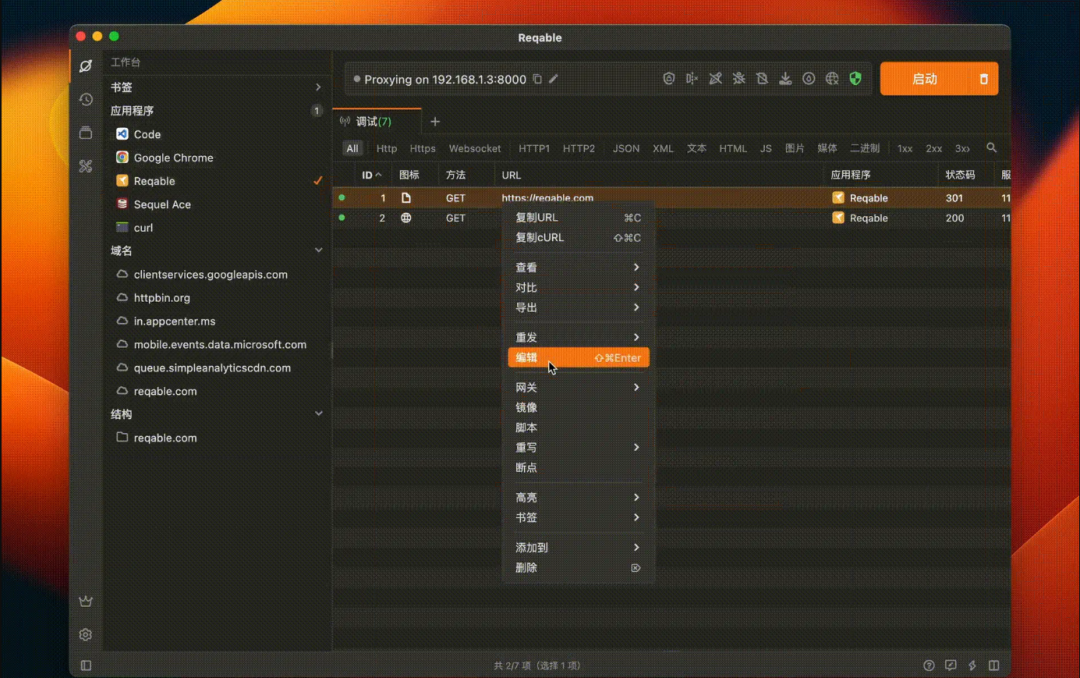Click the orange 启动 button
Viewport: 1080px width, 678px height.
click(924, 79)
